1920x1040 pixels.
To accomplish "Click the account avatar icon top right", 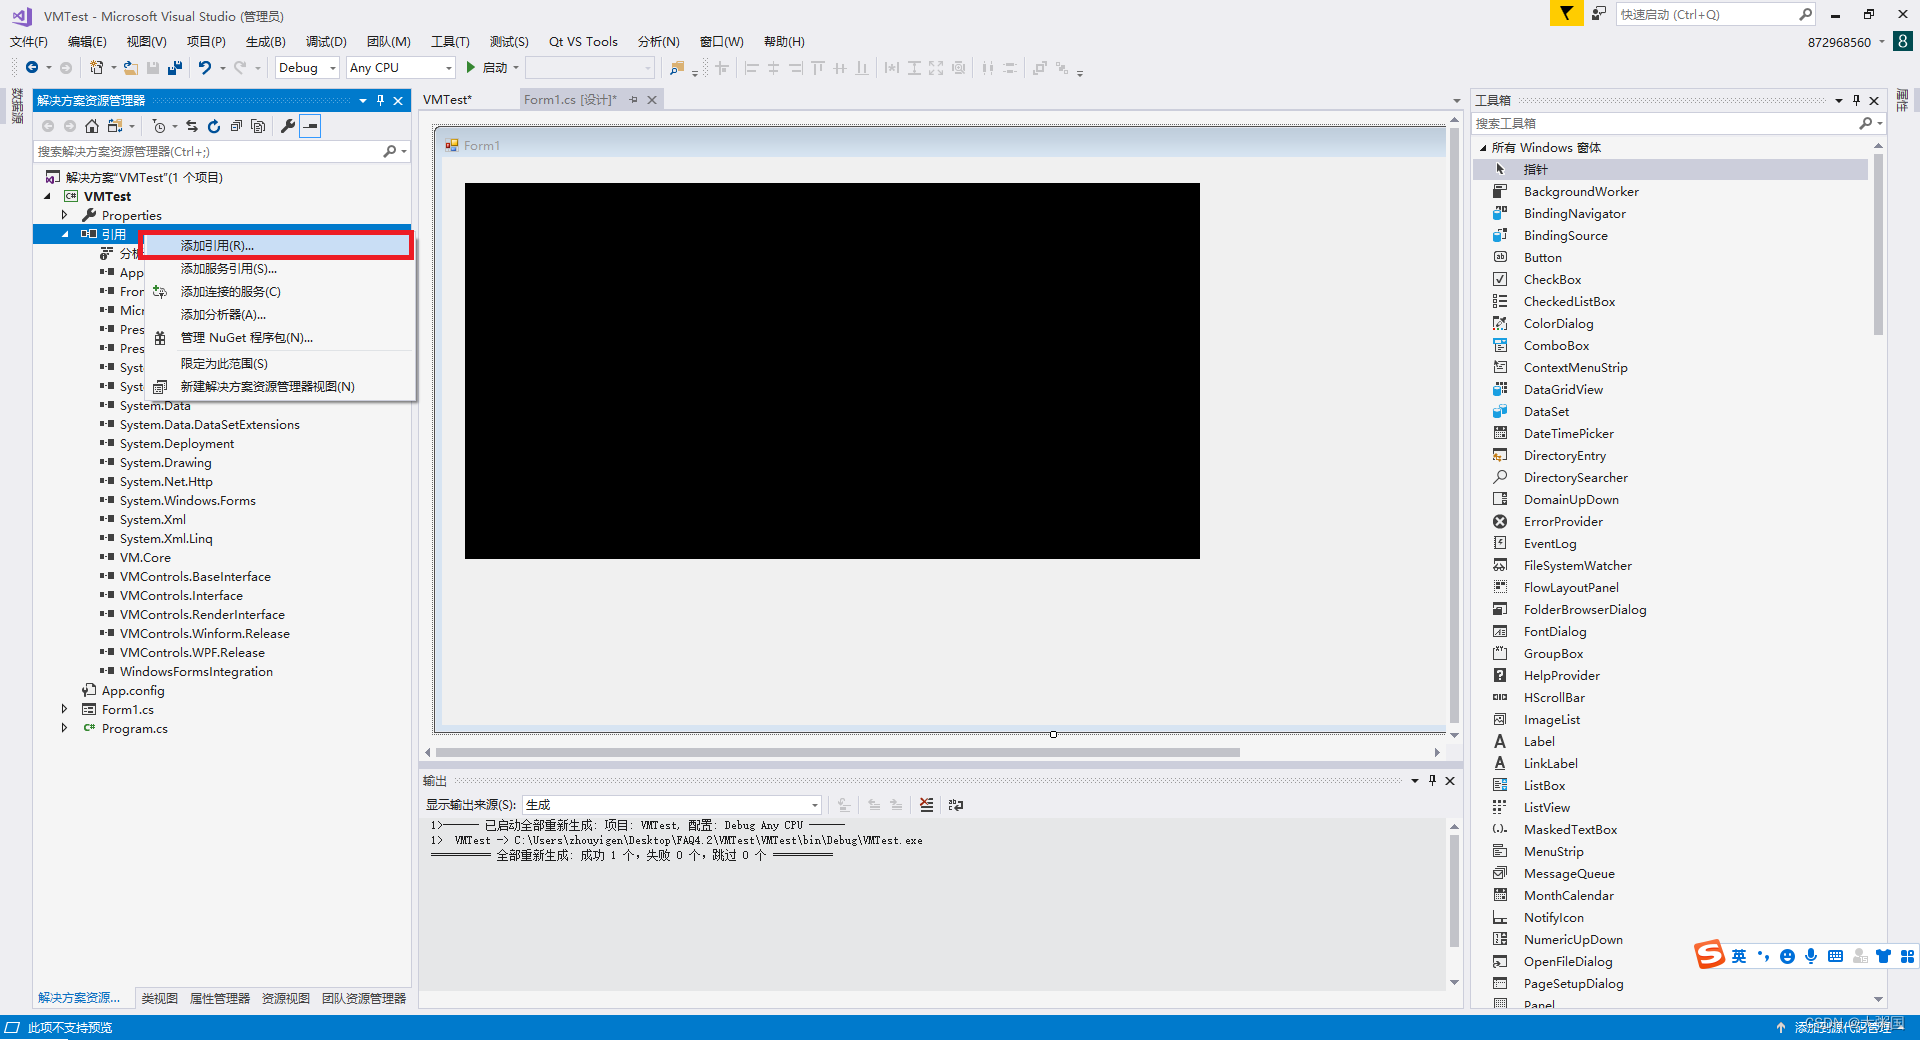I will [1903, 41].
